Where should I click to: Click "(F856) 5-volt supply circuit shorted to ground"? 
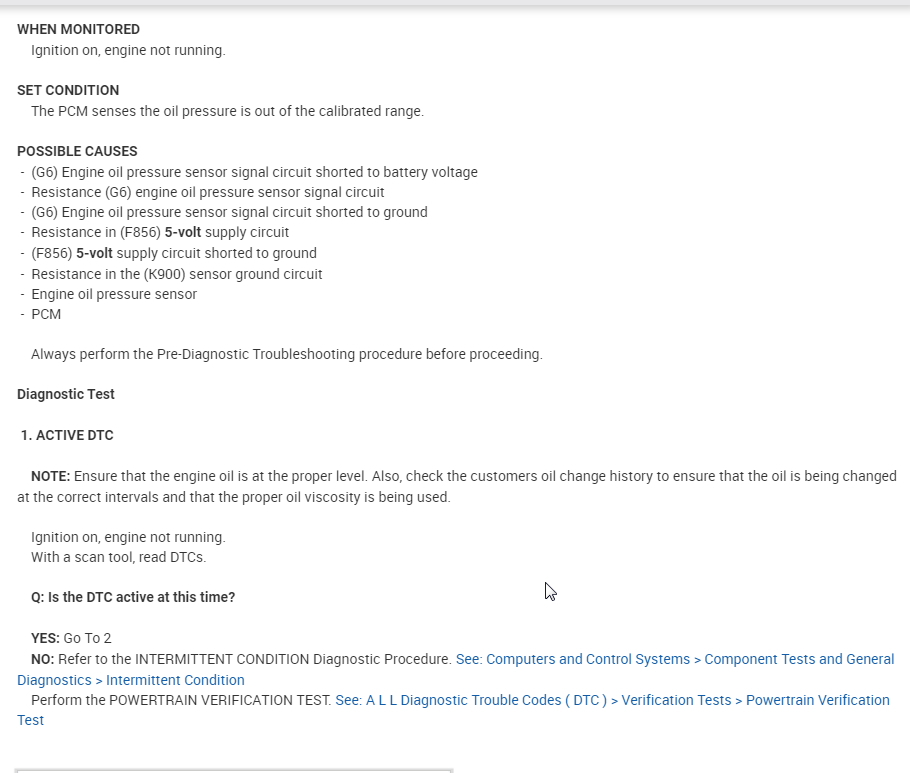pyautogui.click(x=174, y=253)
